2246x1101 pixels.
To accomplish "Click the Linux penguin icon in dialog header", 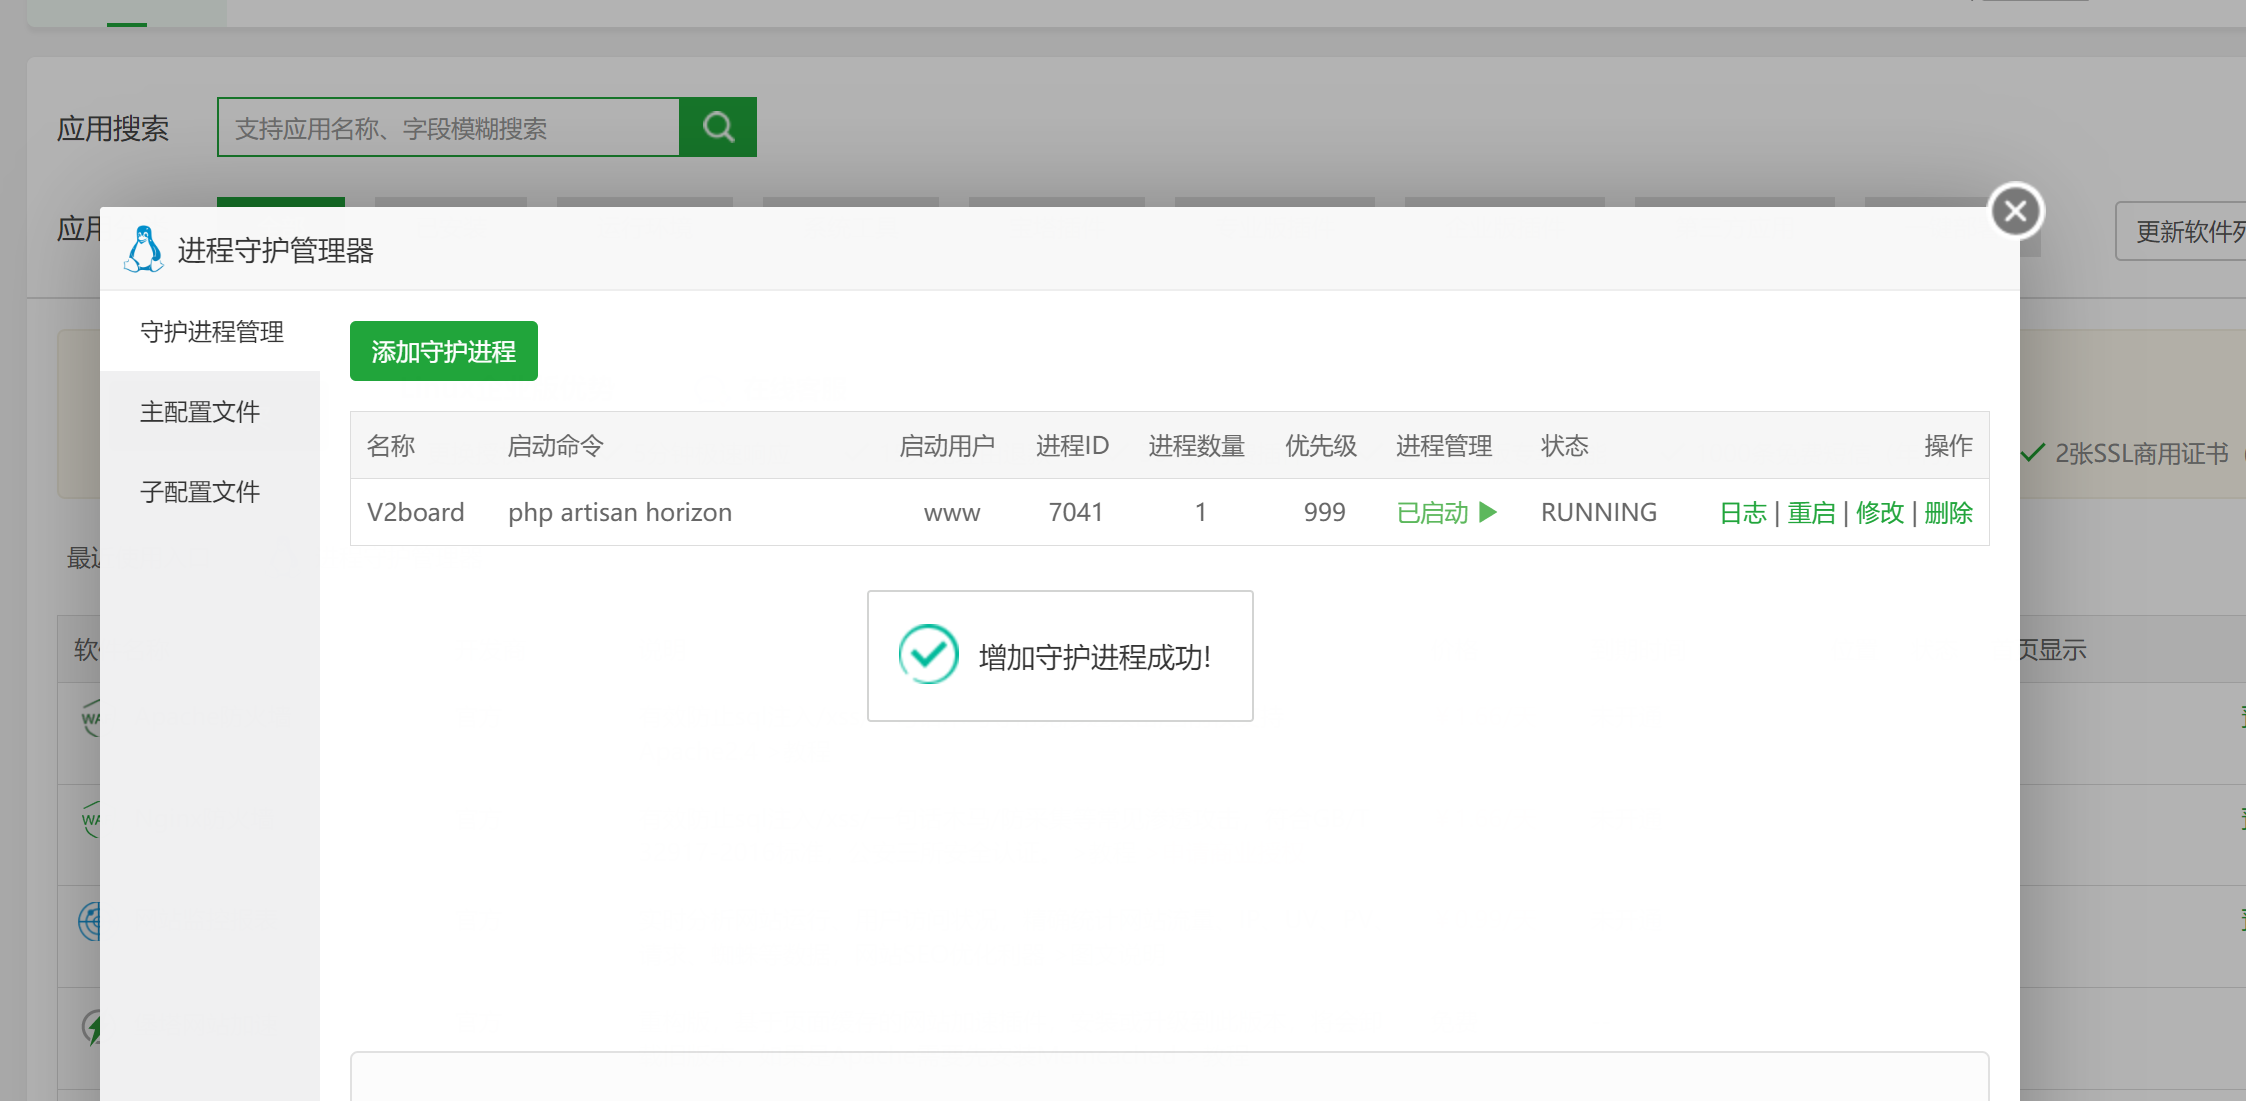I will pos(144,249).
